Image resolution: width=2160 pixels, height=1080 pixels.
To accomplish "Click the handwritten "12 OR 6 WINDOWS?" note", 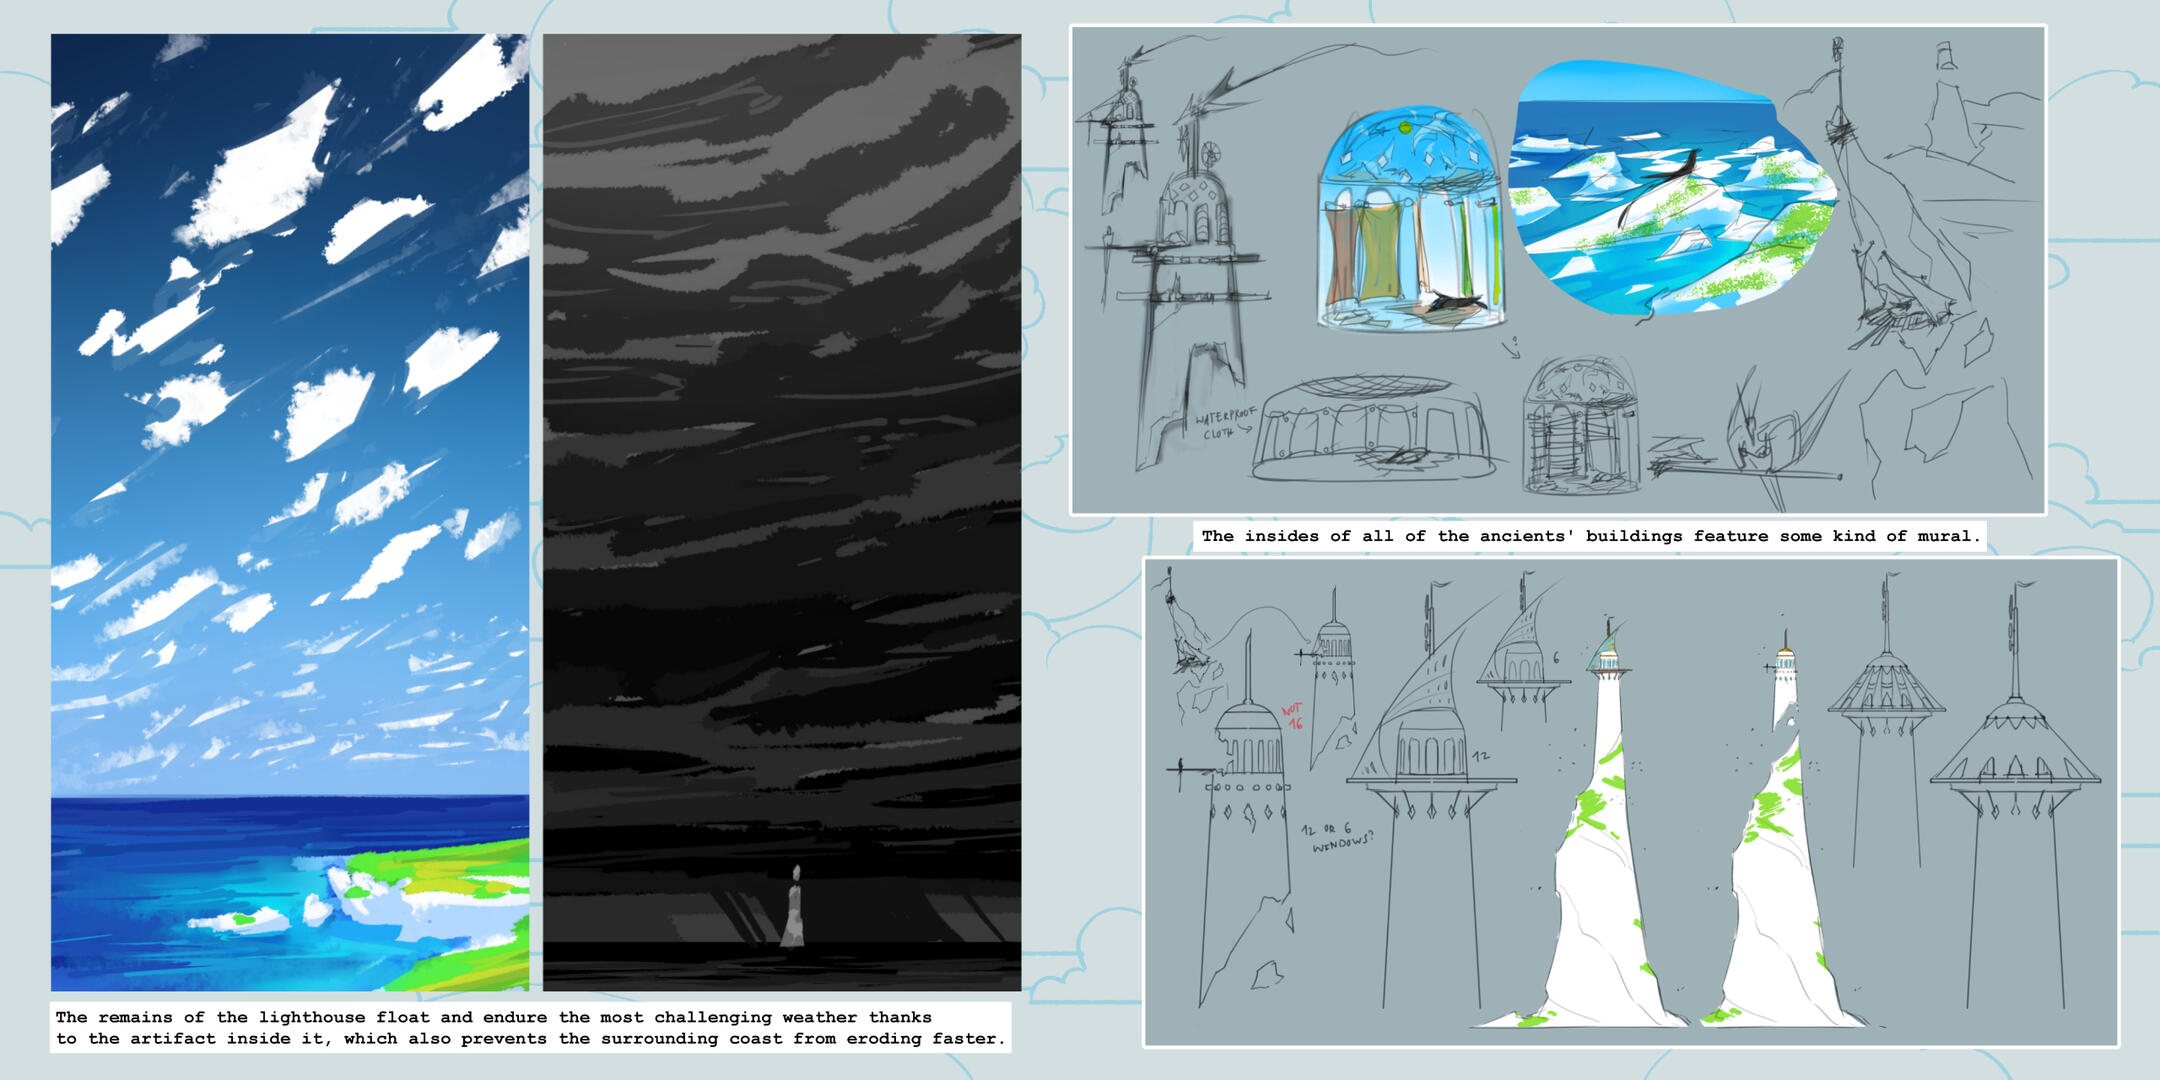I will click(x=1338, y=837).
